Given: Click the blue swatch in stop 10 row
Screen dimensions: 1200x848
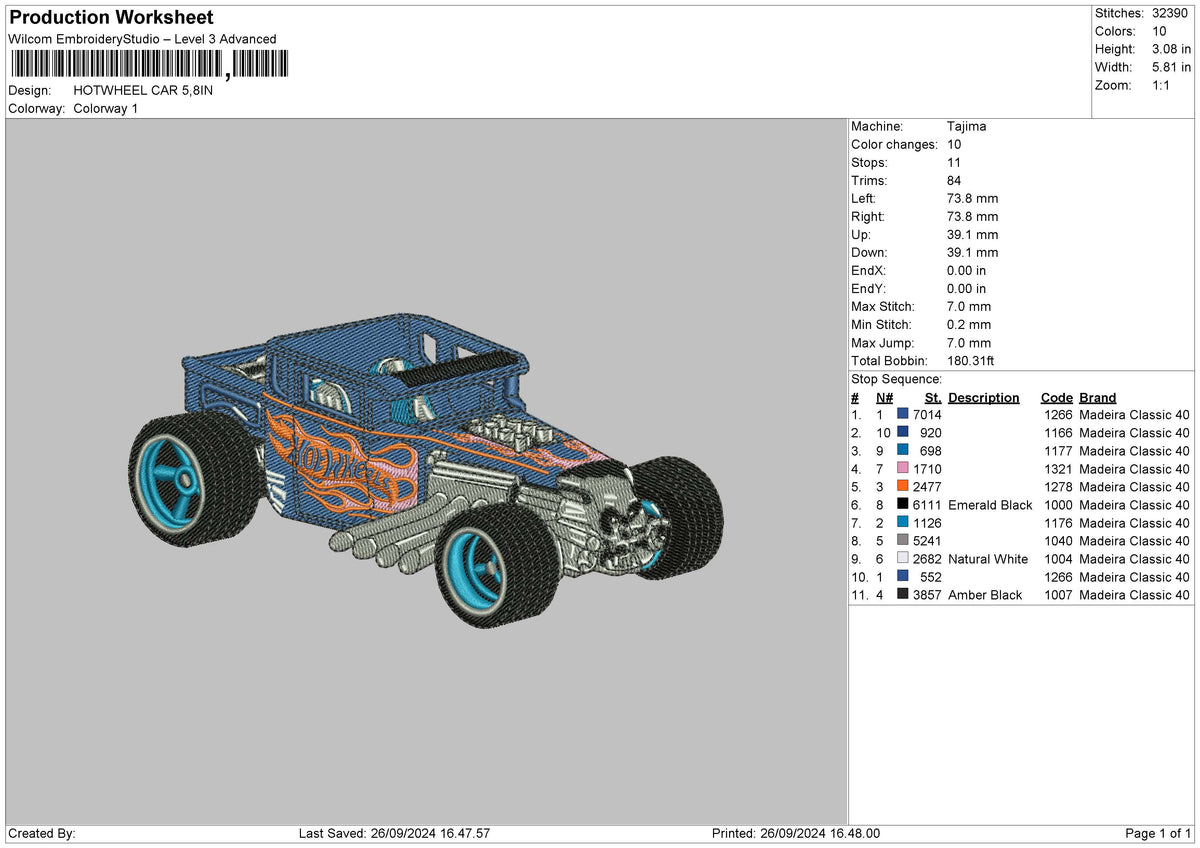Looking at the screenshot, I should point(903,577).
